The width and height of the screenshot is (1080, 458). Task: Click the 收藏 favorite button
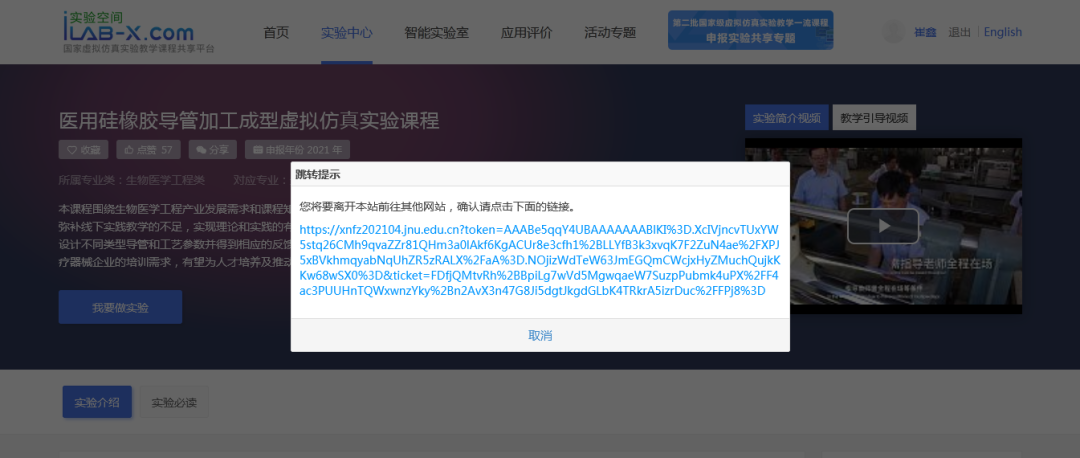coord(83,149)
